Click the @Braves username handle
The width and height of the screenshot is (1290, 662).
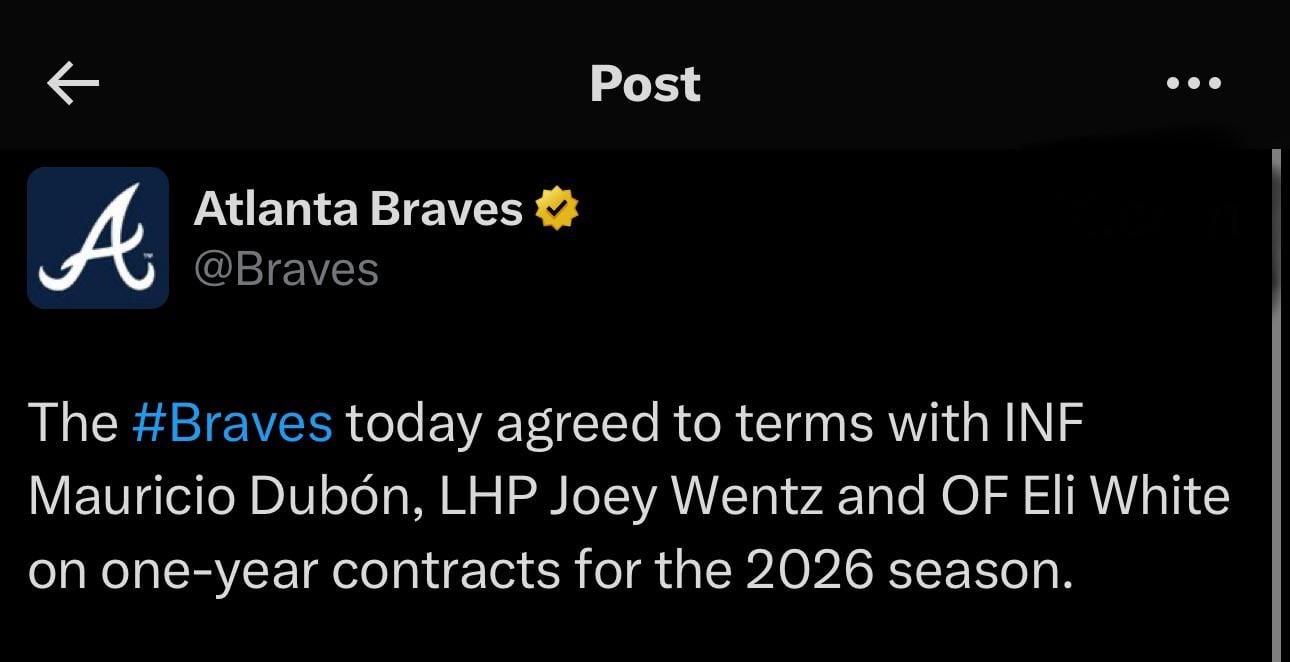pyautogui.click(x=286, y=266)
